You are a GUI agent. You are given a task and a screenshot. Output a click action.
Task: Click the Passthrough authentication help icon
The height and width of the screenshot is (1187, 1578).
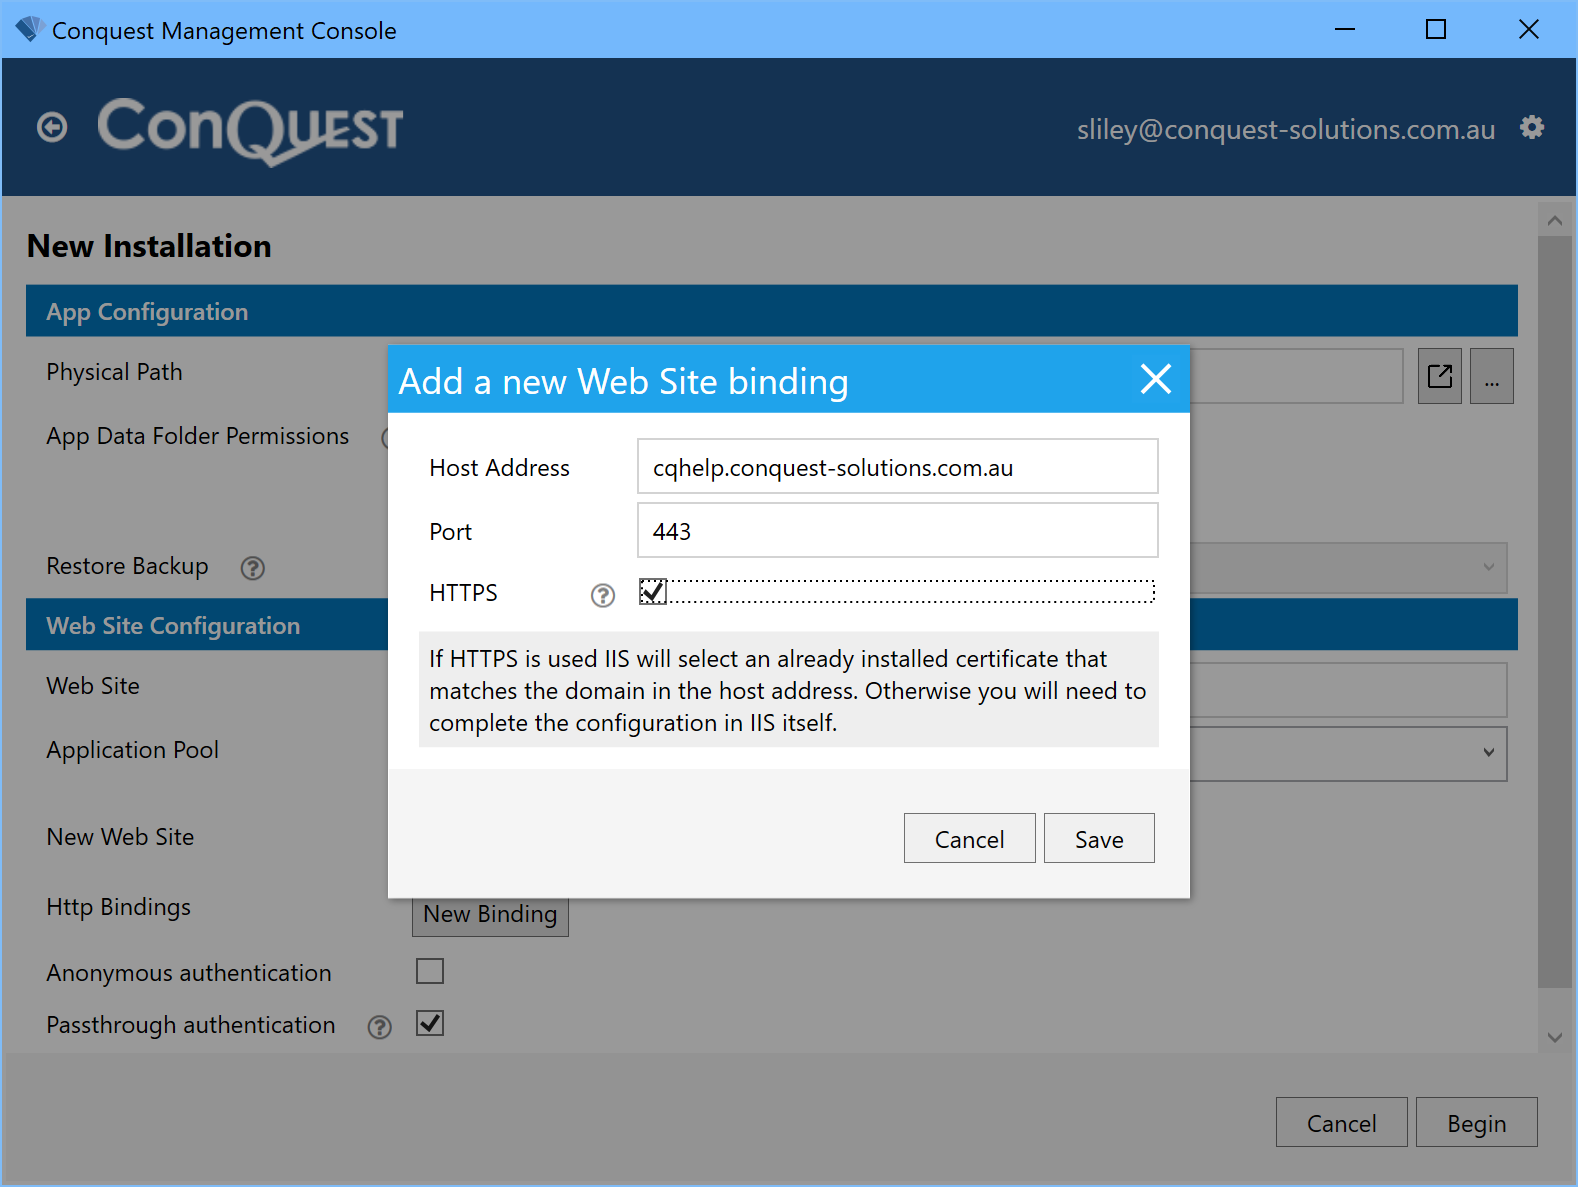pyautogui.click(x=380, y=1027)
